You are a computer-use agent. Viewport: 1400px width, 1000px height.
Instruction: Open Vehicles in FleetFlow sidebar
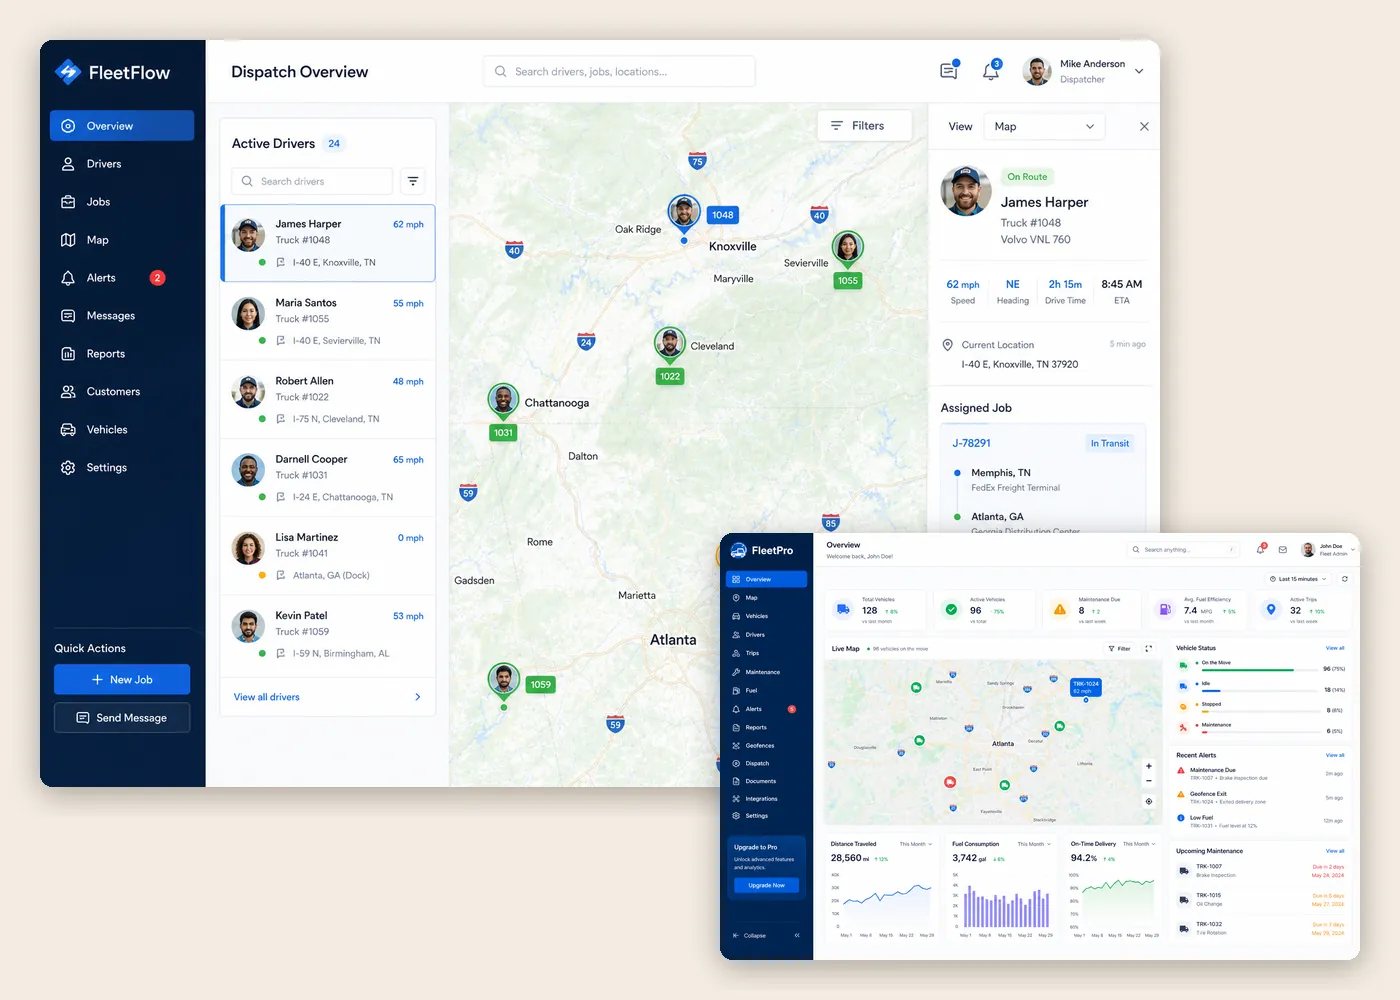pos(122,430)
